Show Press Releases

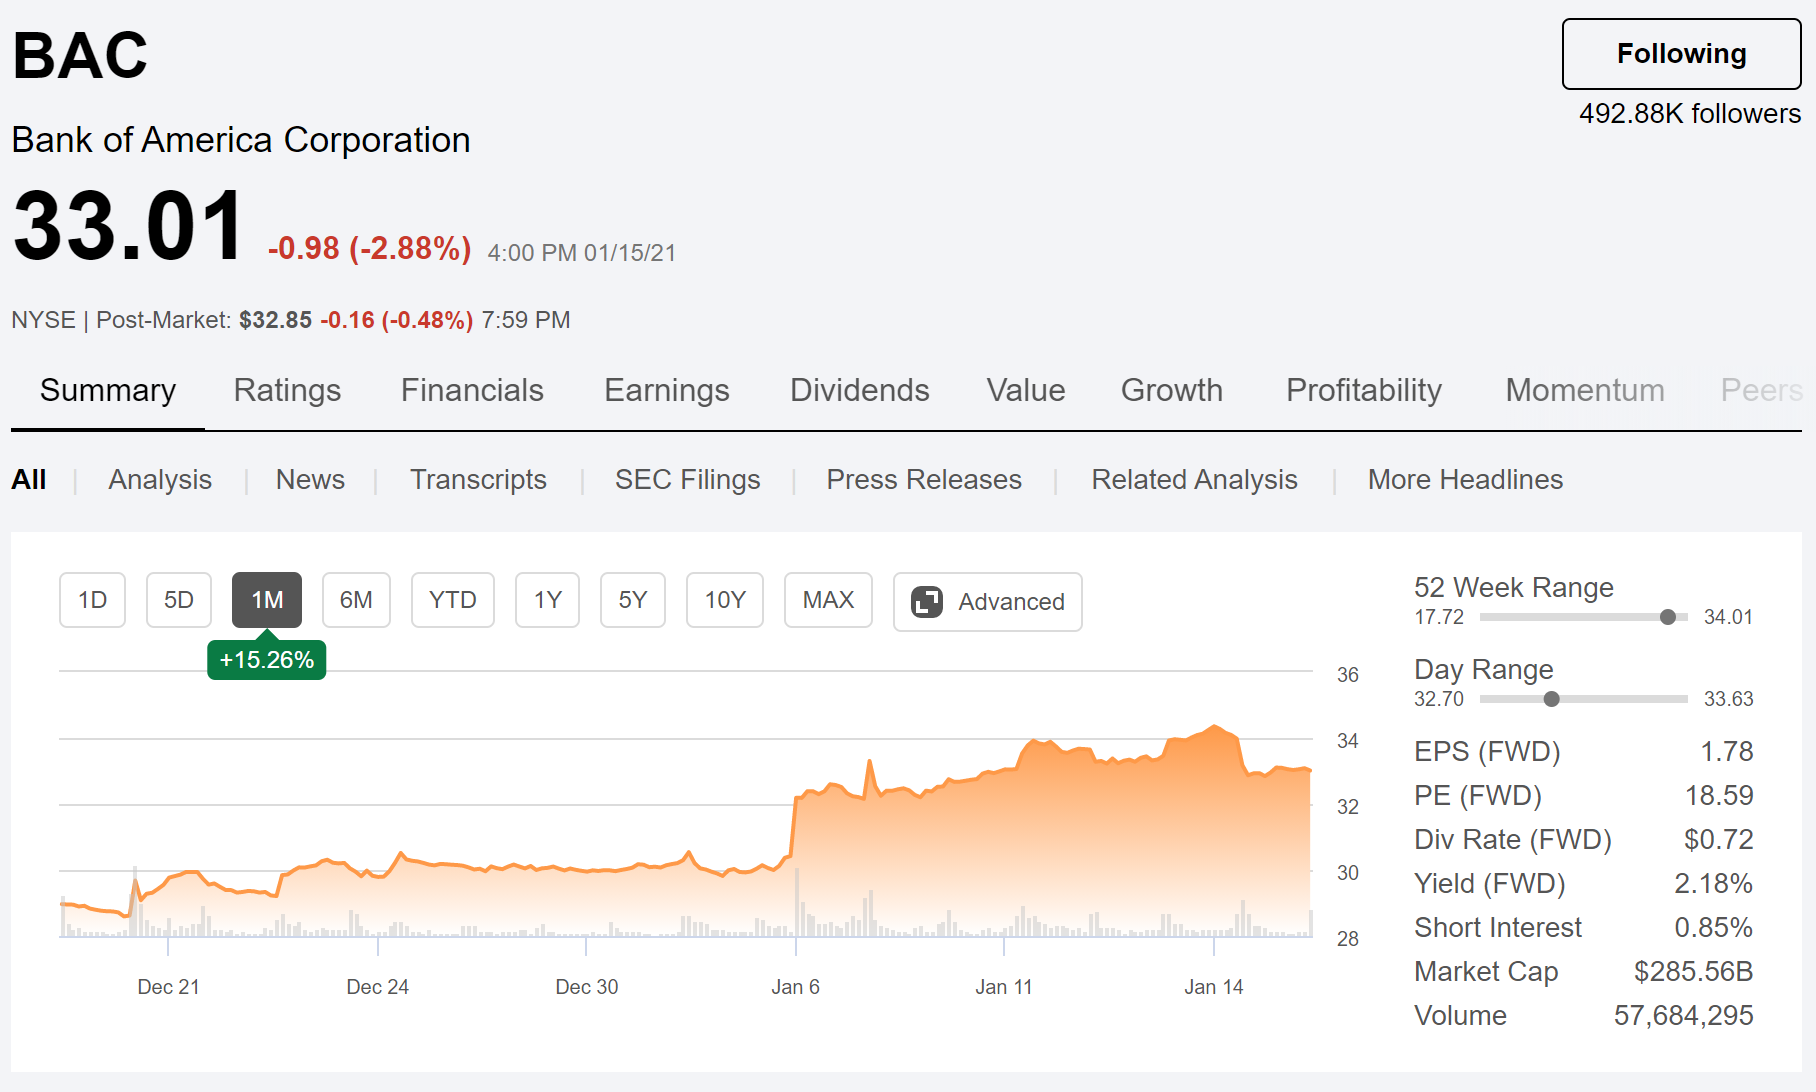click(x=924, y=480)
